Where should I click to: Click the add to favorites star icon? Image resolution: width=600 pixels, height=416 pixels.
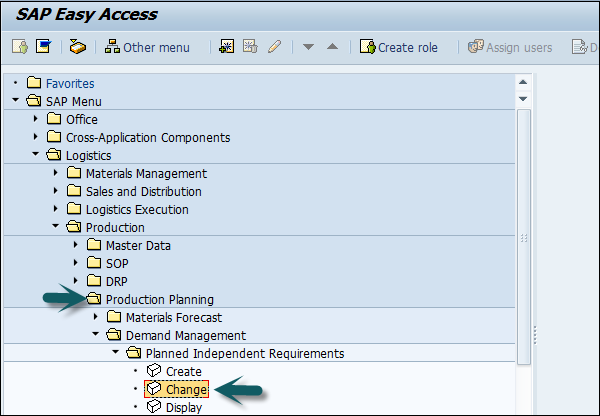tap(227, 47)
